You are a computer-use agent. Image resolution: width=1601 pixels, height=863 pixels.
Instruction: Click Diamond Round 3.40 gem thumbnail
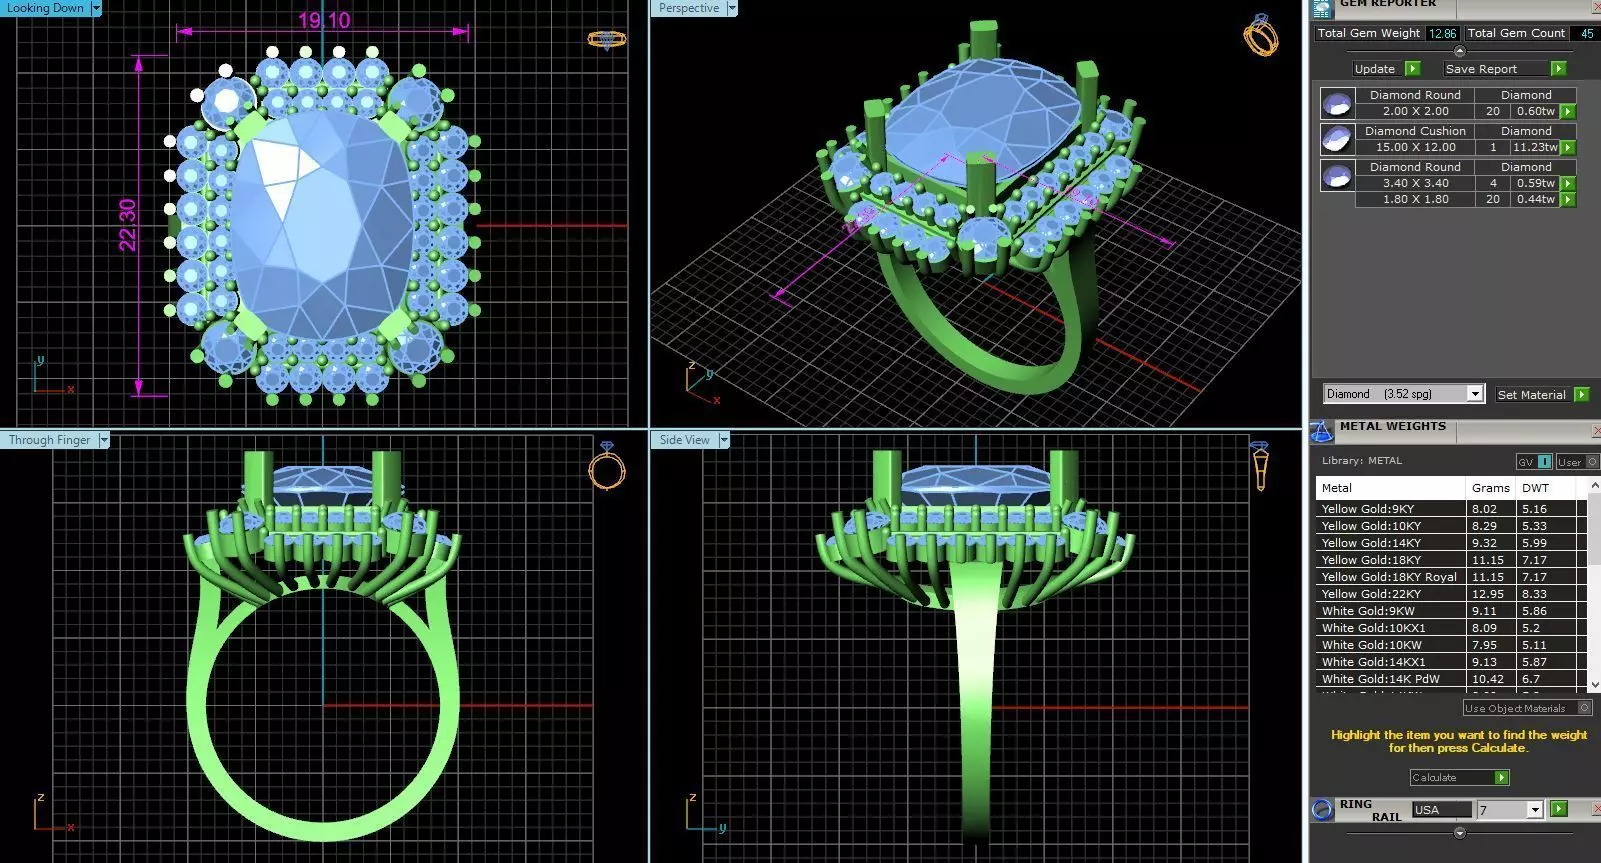[x=1337, y=176]
